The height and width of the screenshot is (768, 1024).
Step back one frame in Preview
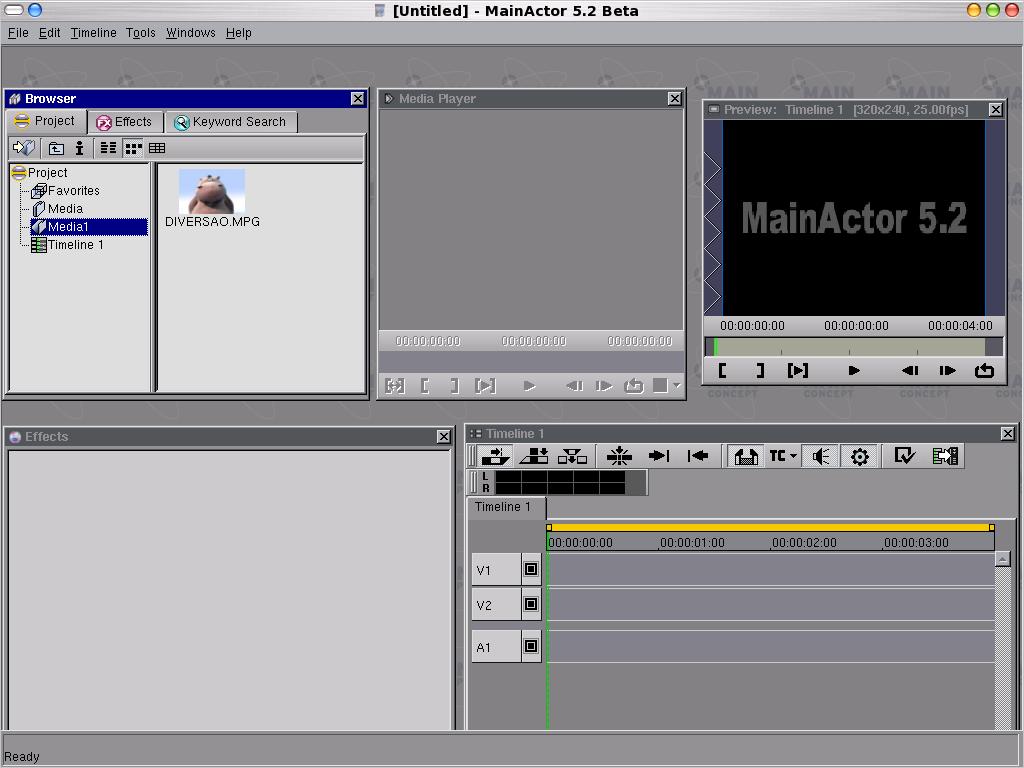pyautogui.click(x=910, y=371)
